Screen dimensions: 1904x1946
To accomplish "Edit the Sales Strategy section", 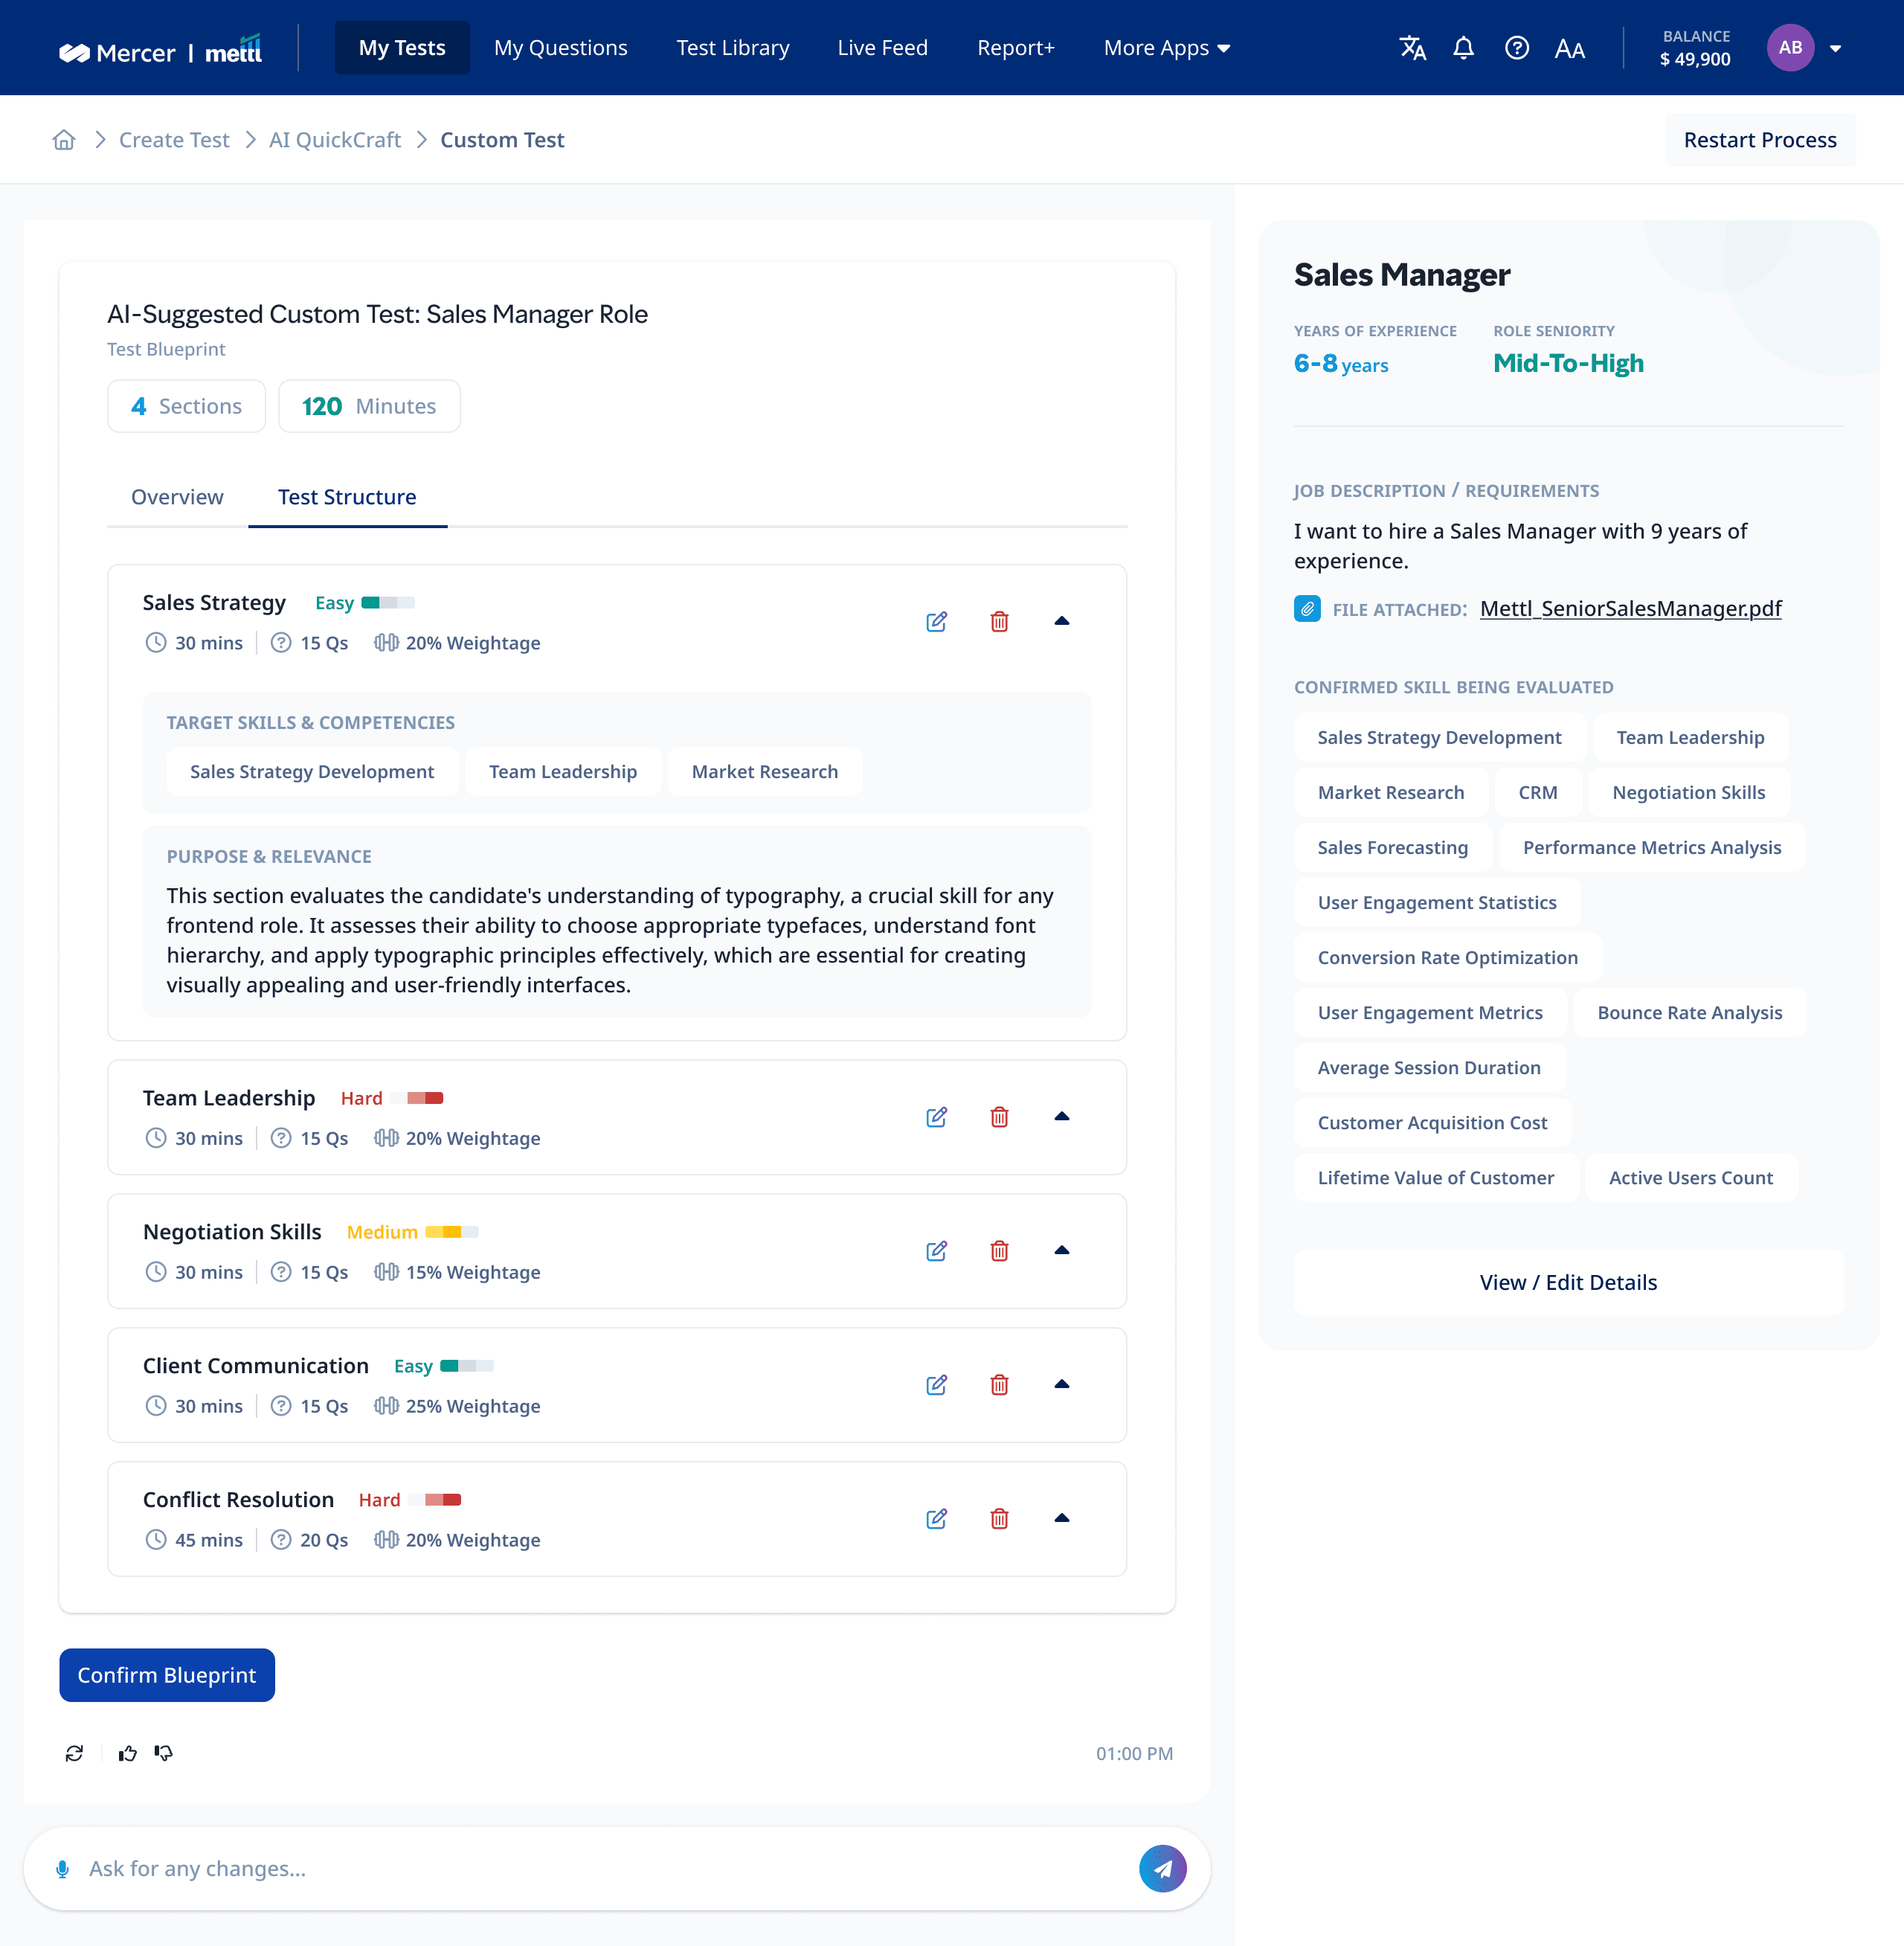I will [x=936, y=622].
